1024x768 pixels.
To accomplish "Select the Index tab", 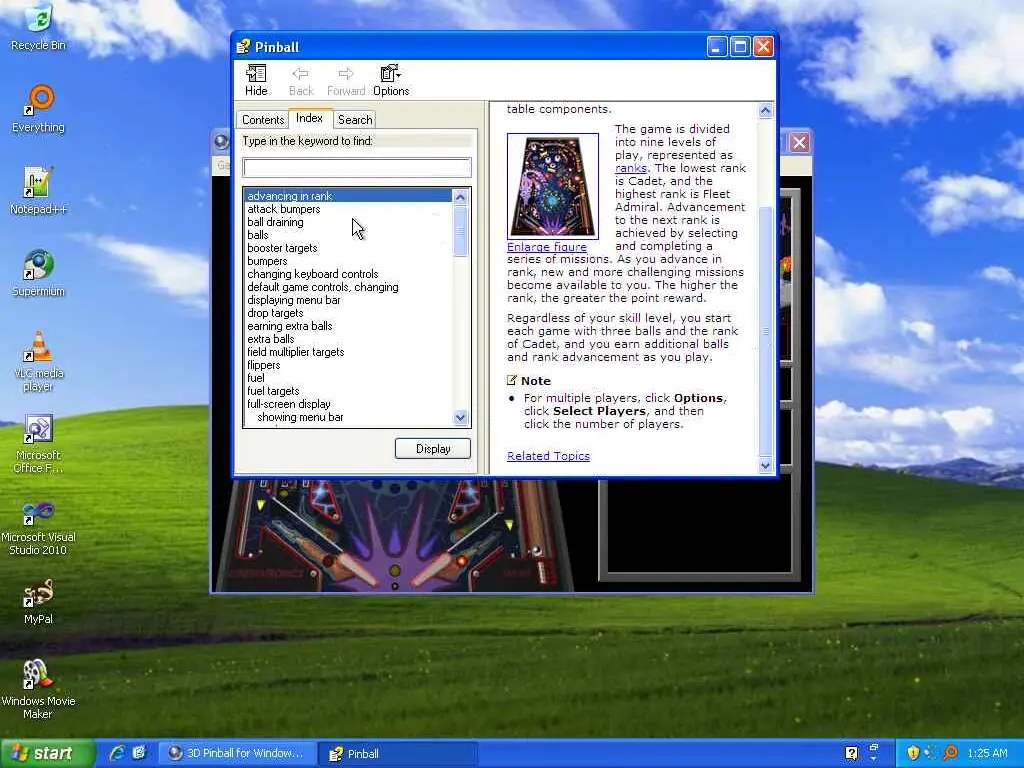I will click(x=310, y=118).
